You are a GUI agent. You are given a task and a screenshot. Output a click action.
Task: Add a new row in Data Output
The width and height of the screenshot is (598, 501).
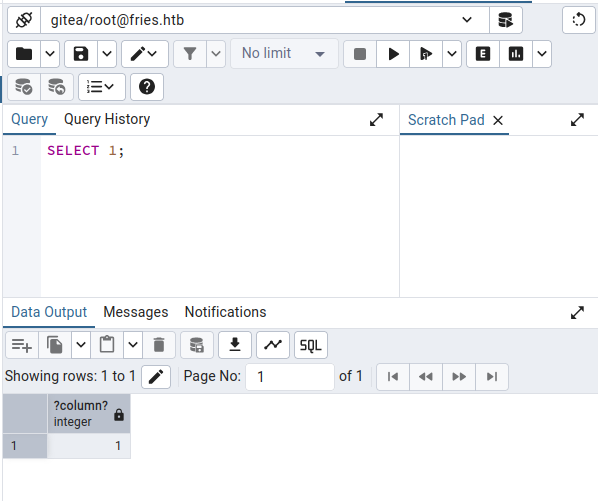click(22, 345)
